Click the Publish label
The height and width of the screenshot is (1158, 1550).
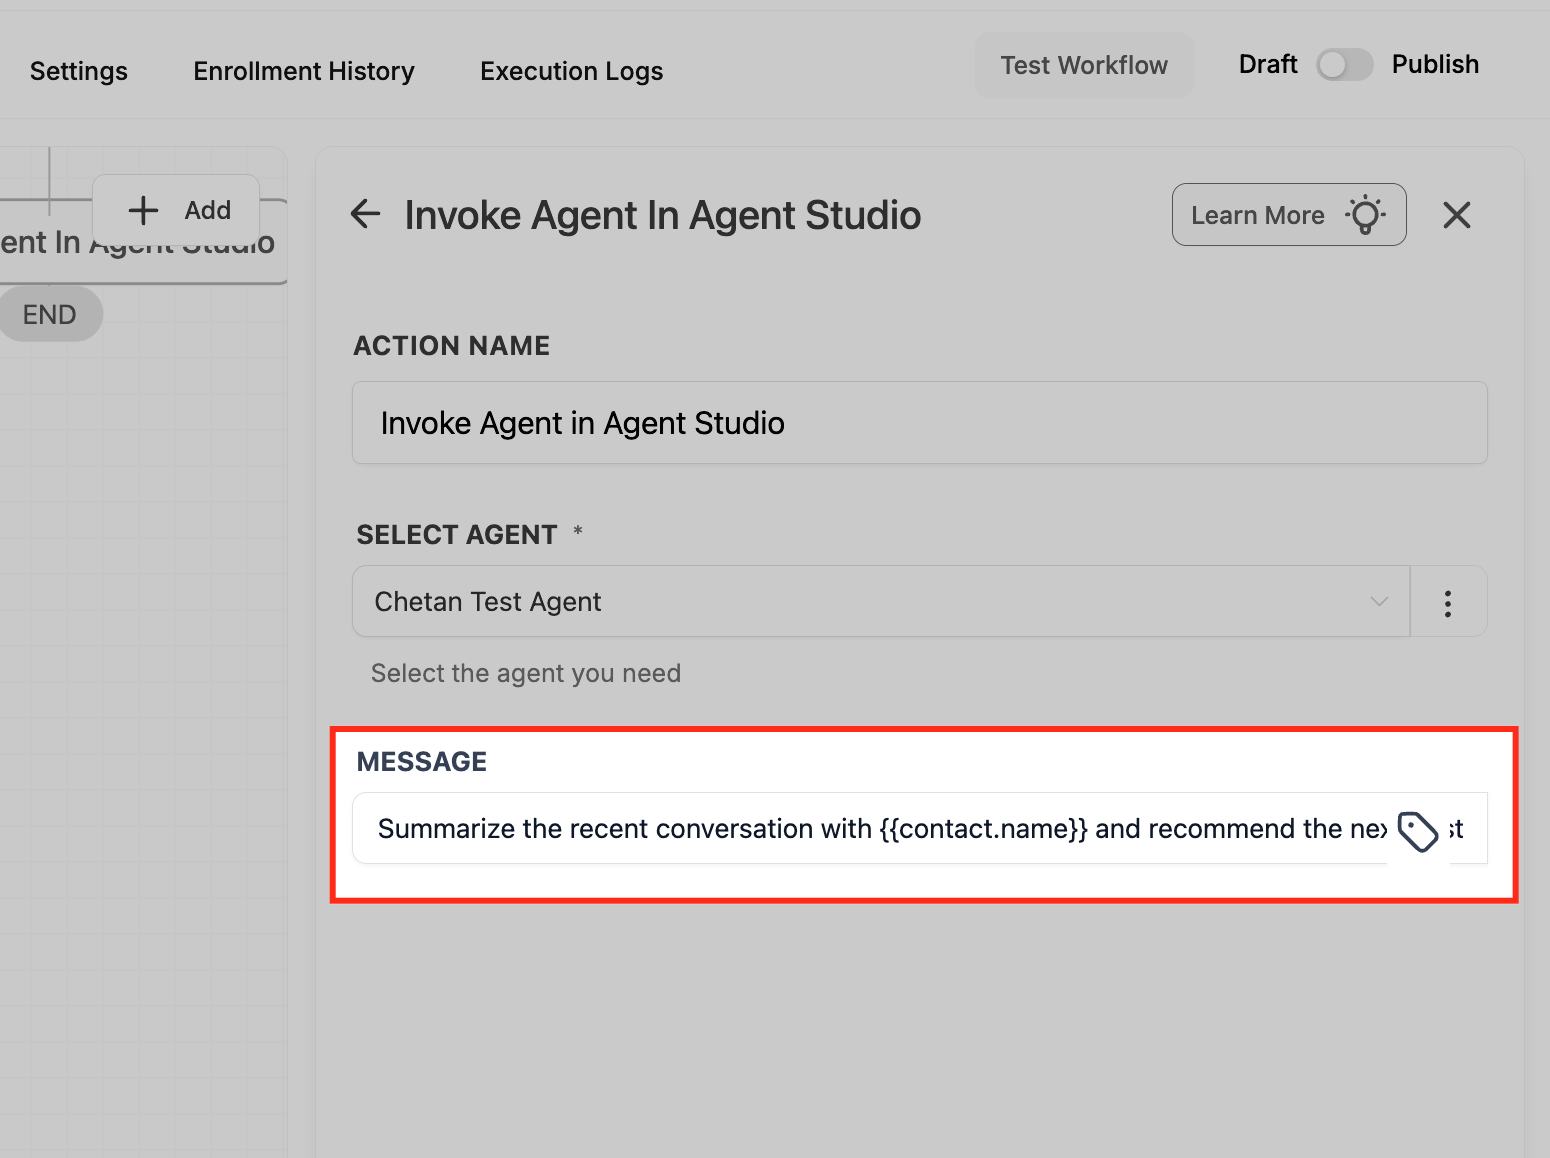coord(1435,64)
